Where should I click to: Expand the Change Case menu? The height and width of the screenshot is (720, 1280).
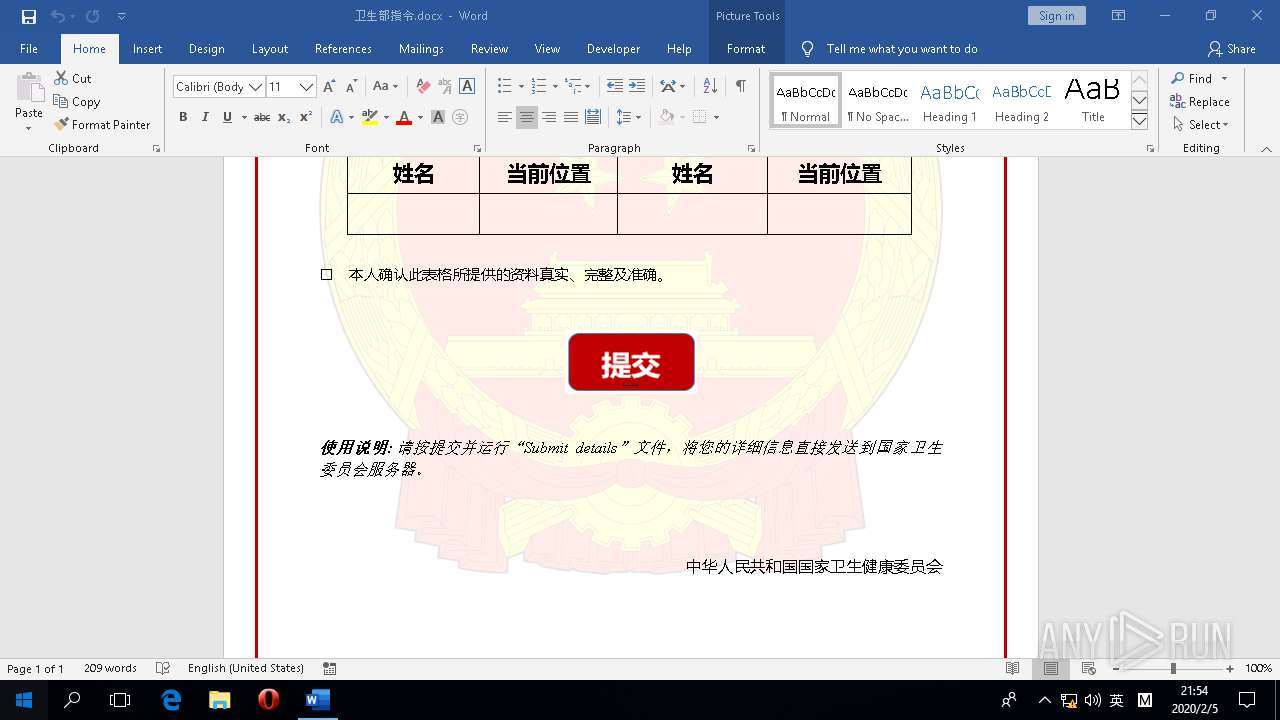385,86
